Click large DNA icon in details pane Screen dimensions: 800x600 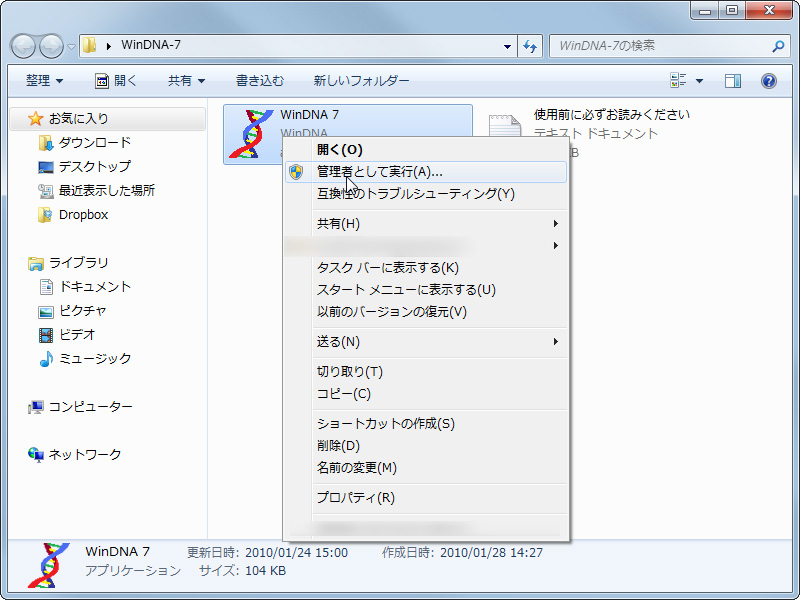[x=48, y=565]
